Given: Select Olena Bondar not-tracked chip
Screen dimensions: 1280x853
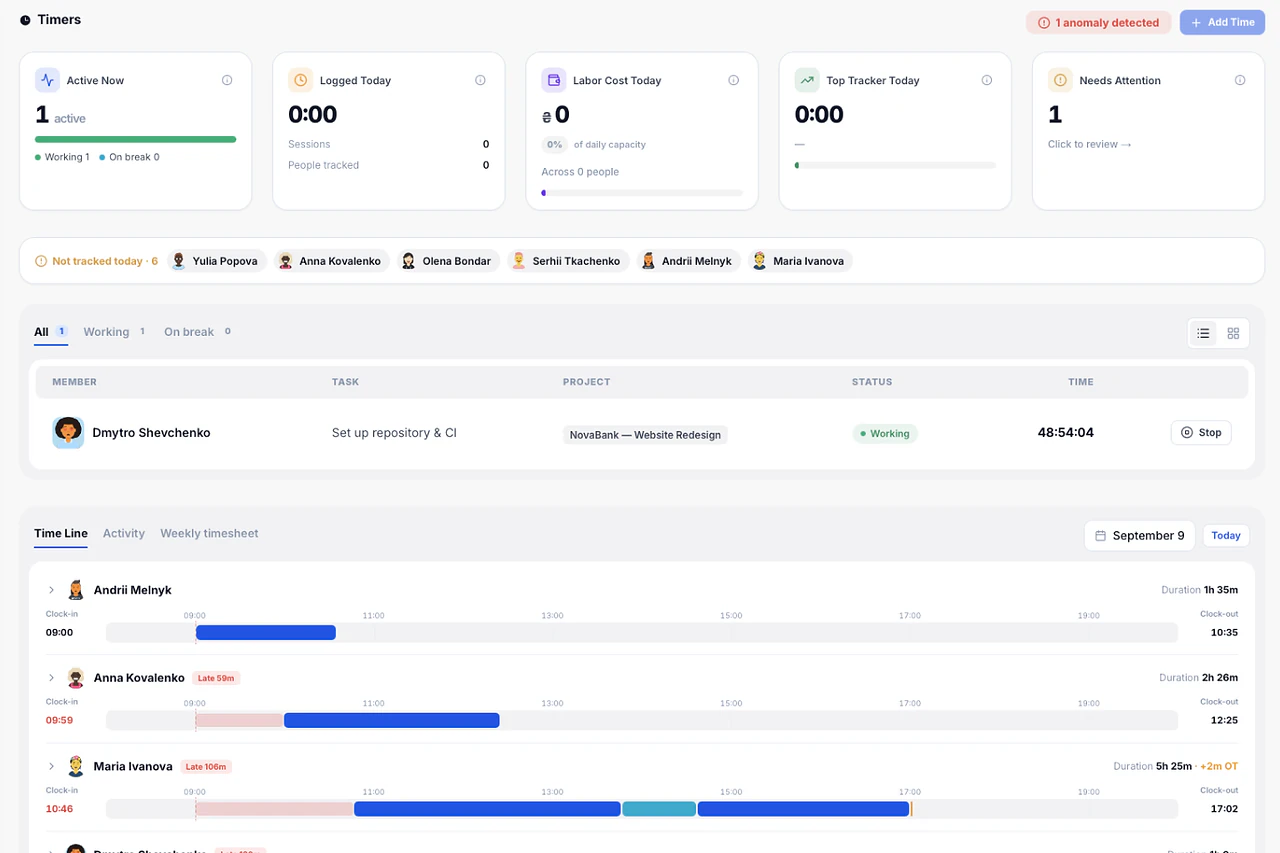Looking at the screenshot, I should pyautogui.click(x=448, y=261).
